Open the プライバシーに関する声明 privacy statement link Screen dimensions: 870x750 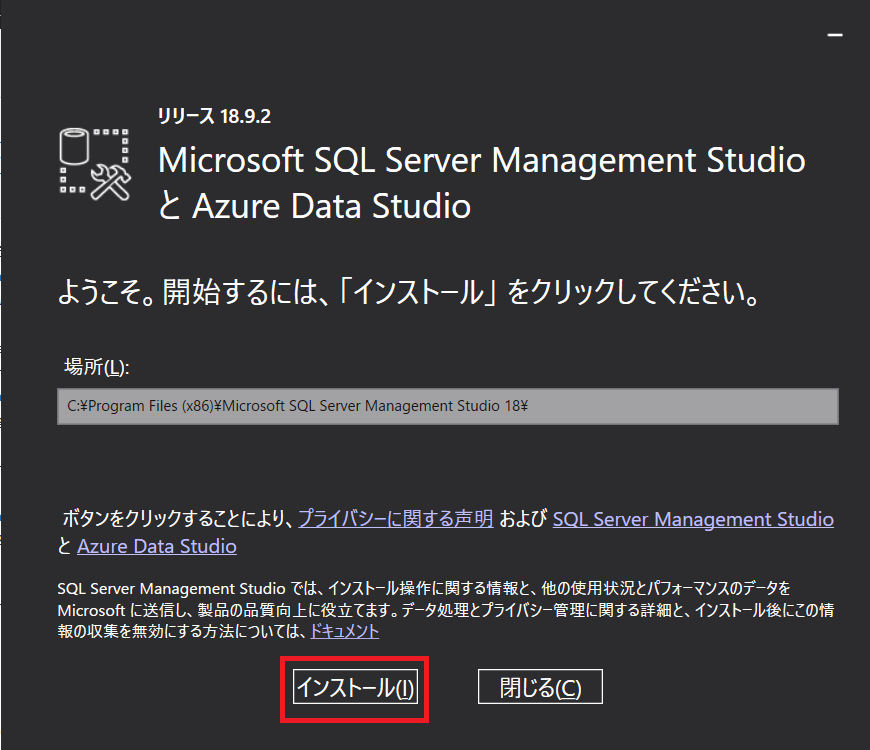point(396,518)
